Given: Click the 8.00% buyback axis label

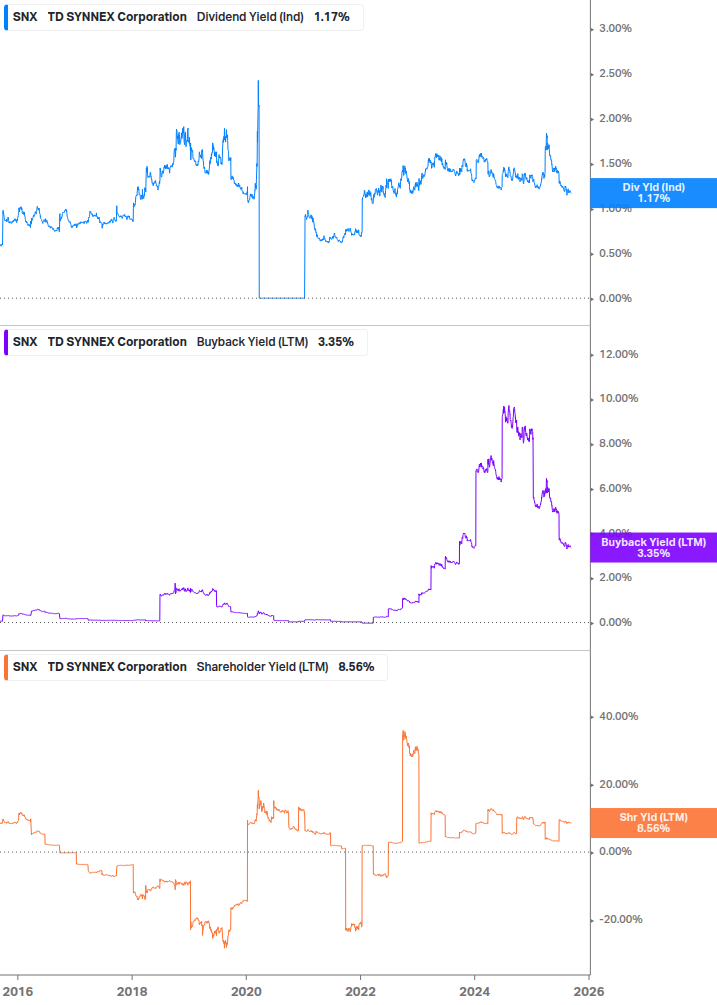Looking at the screenshot, I should (x=615, y=443).
